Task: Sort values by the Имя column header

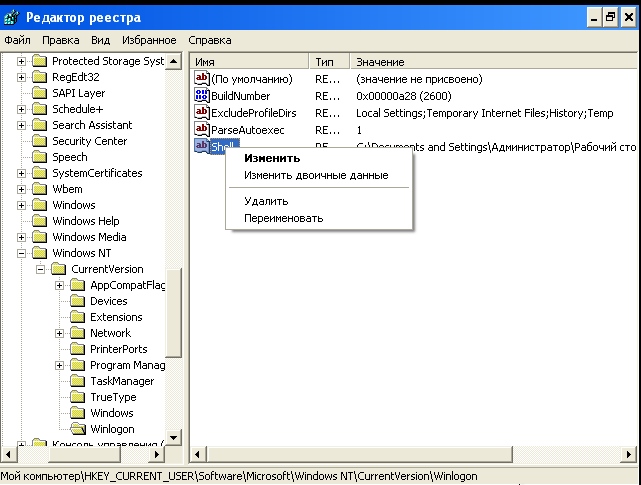Action: (249, 62)
